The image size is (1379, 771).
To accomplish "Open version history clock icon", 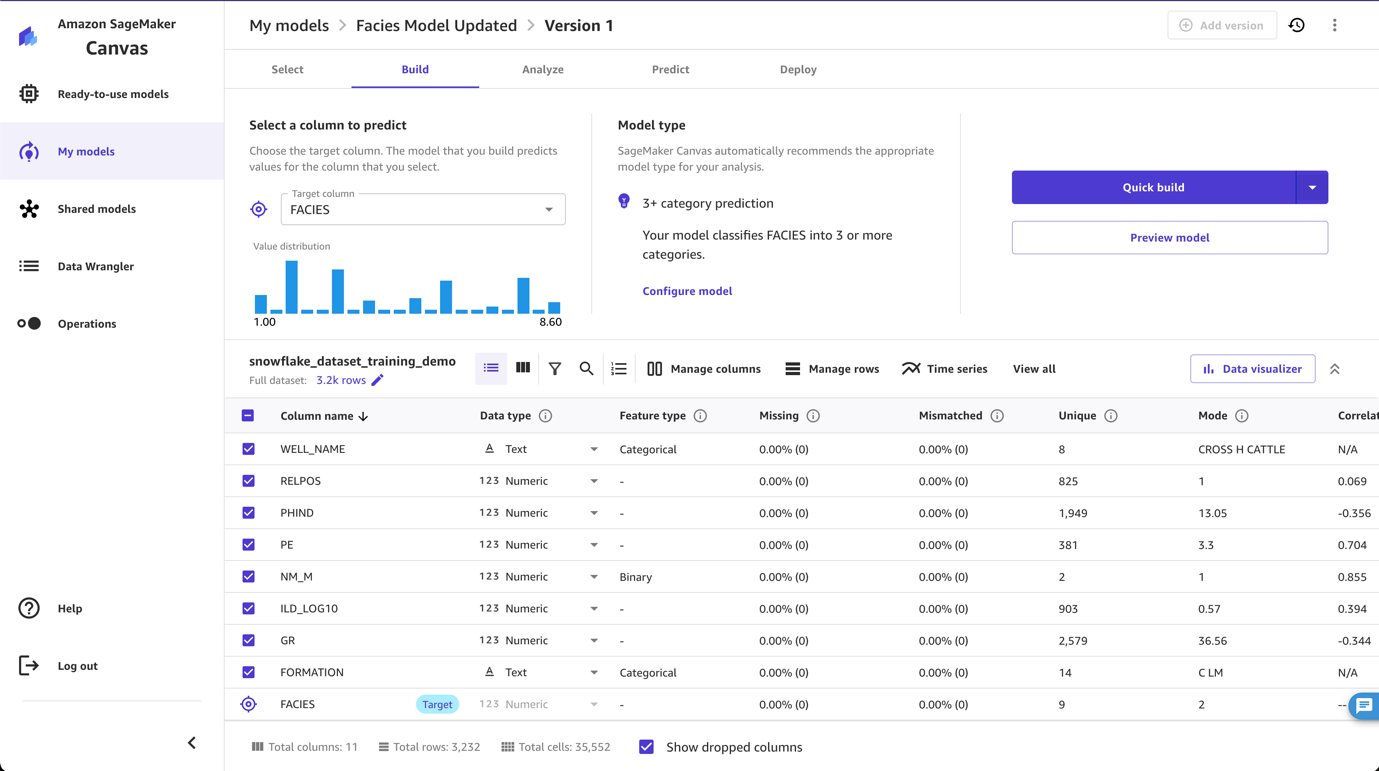I will coord(1297,25).
